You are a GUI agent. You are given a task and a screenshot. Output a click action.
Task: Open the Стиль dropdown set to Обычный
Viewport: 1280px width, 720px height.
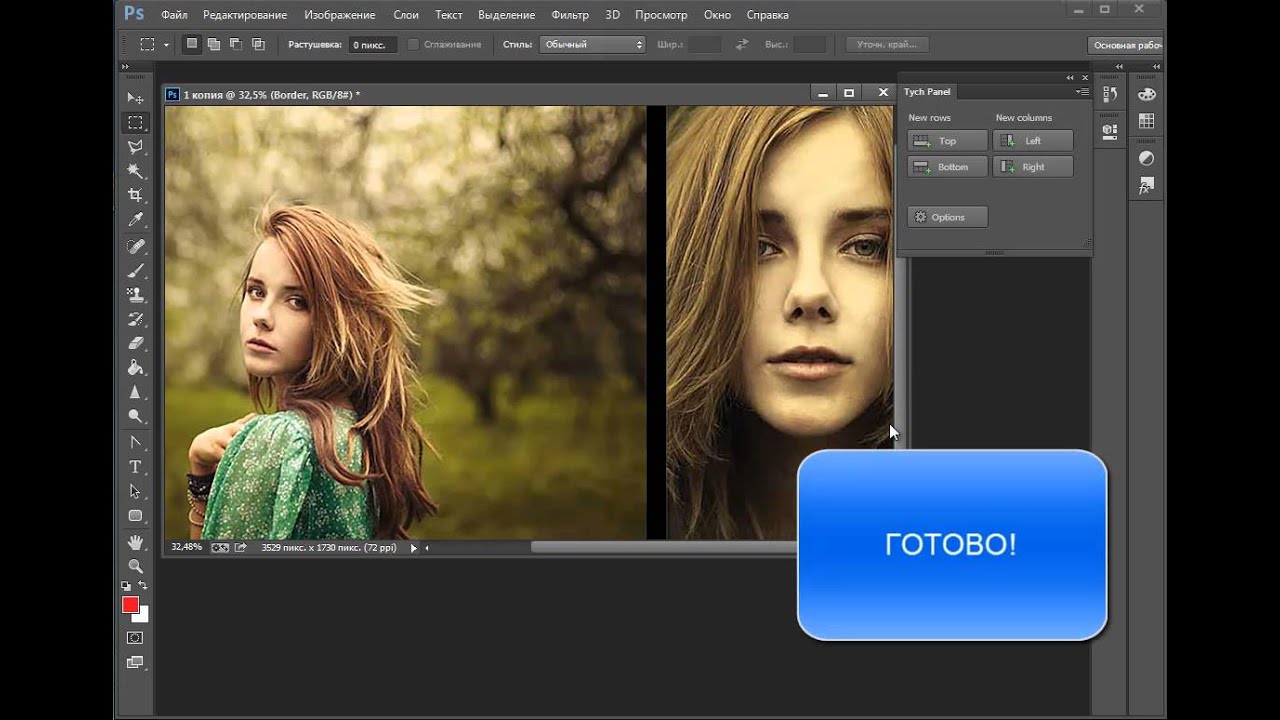coord(592,45)
